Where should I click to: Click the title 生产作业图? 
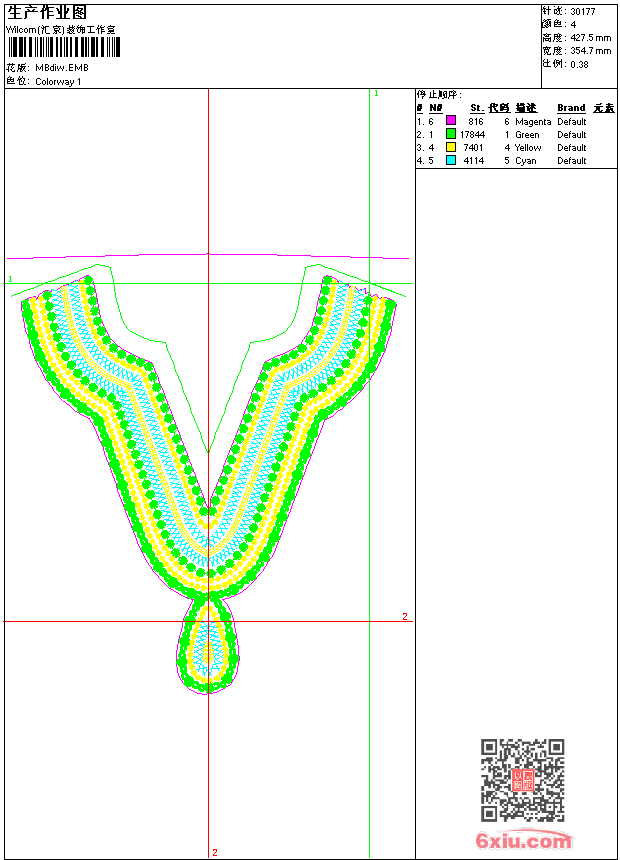pyautogui.click(x=47, y=12)
